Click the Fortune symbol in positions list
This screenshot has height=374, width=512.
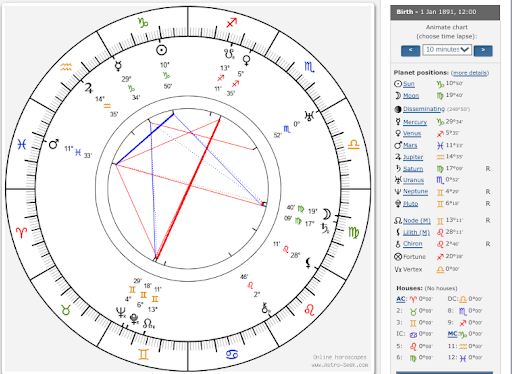coord(398,257)
